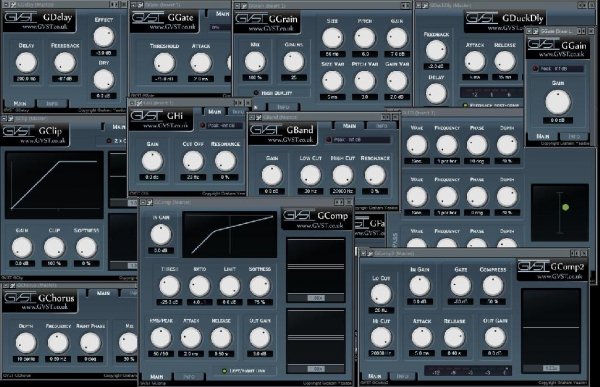Image resolution: width=600 pixels, height=387 pixels.
Task: Click the Attack knob in GDuckDly
Action: point(475,61)
